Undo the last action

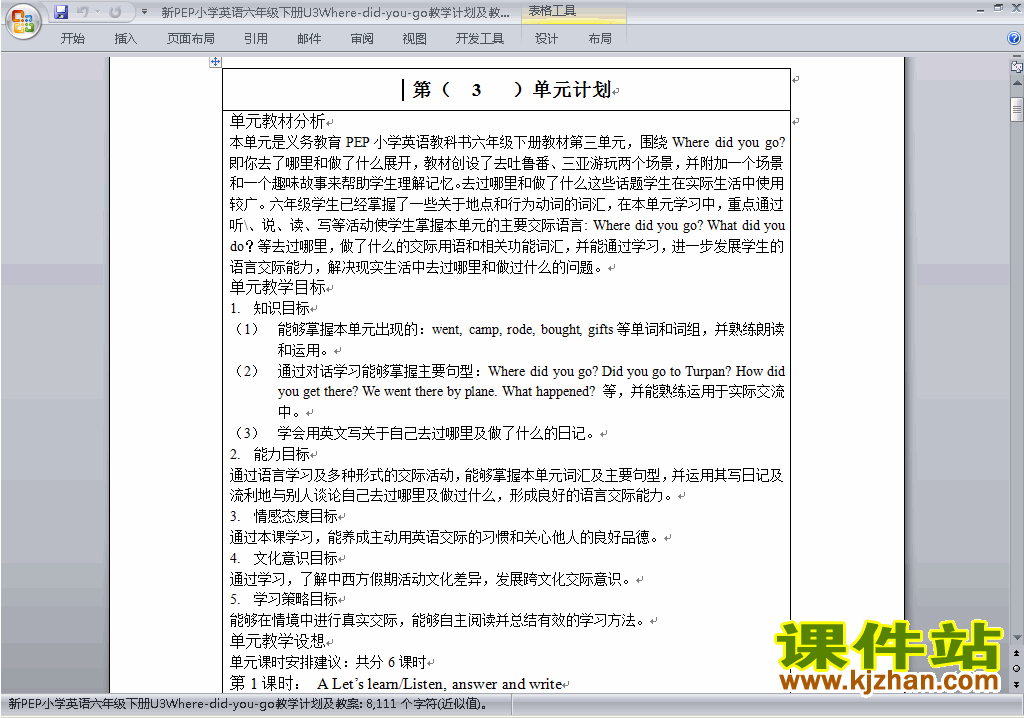[x=82, y=12]
